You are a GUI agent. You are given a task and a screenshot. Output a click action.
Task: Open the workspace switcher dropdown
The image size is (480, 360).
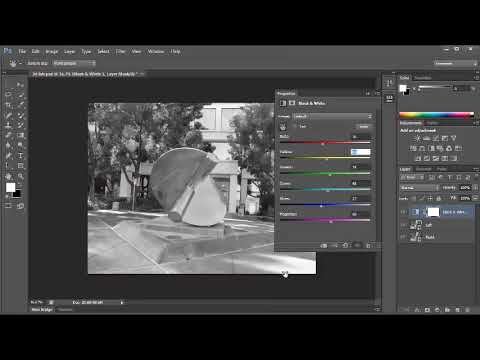[456, 63]
